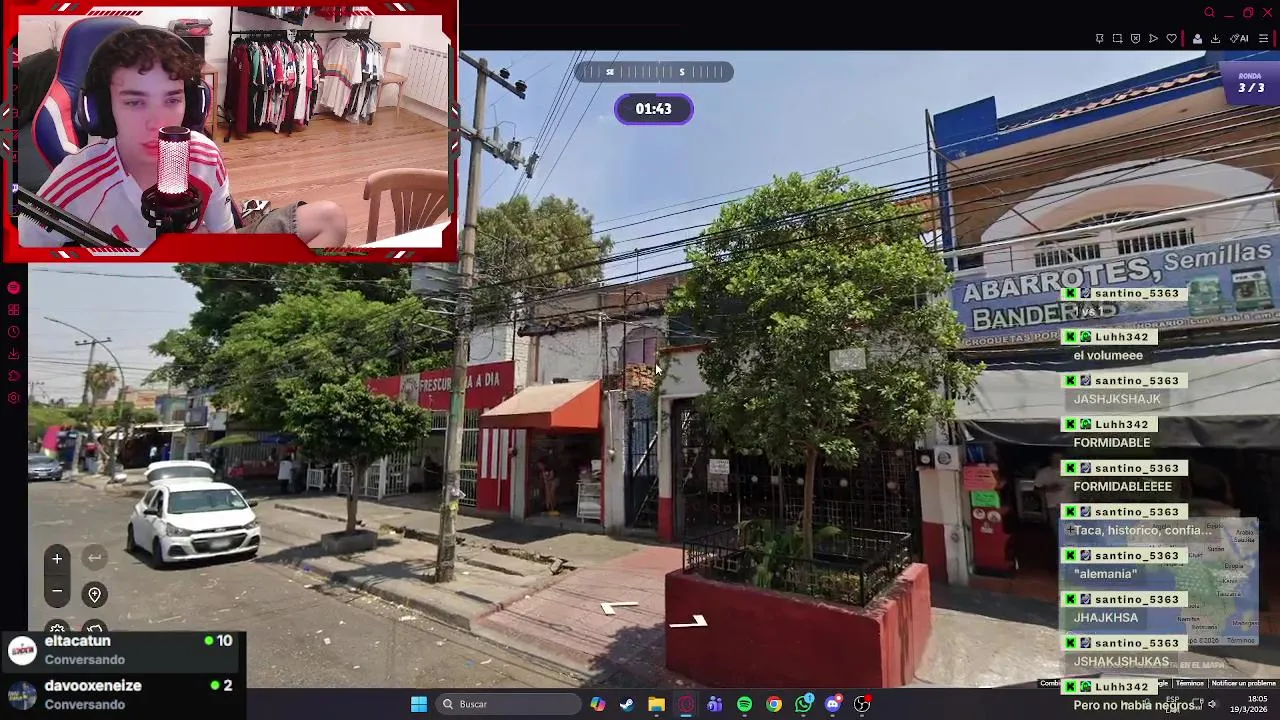Open File Explorer from the taskbar
Screen dimensions: 1280x720
[656, 704]
